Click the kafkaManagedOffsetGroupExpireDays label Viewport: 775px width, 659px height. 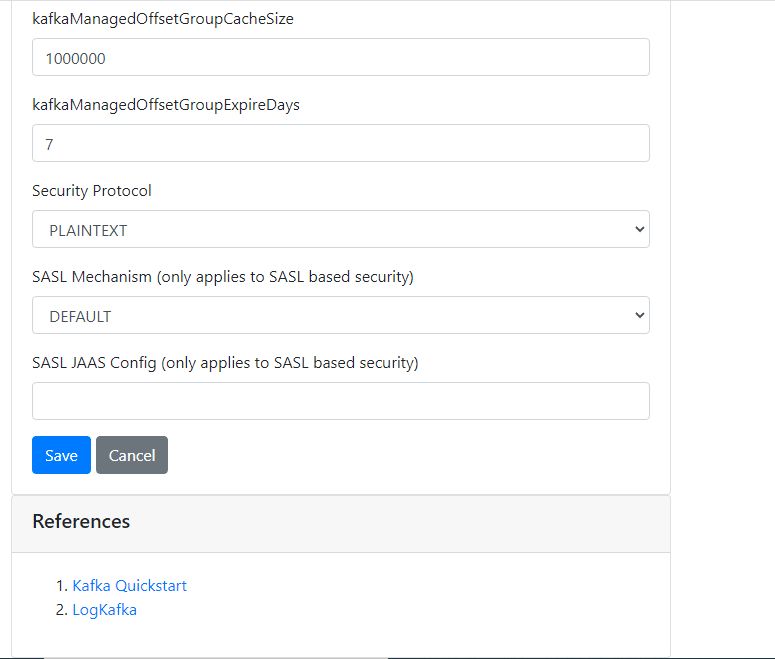(x=166, y=105)
